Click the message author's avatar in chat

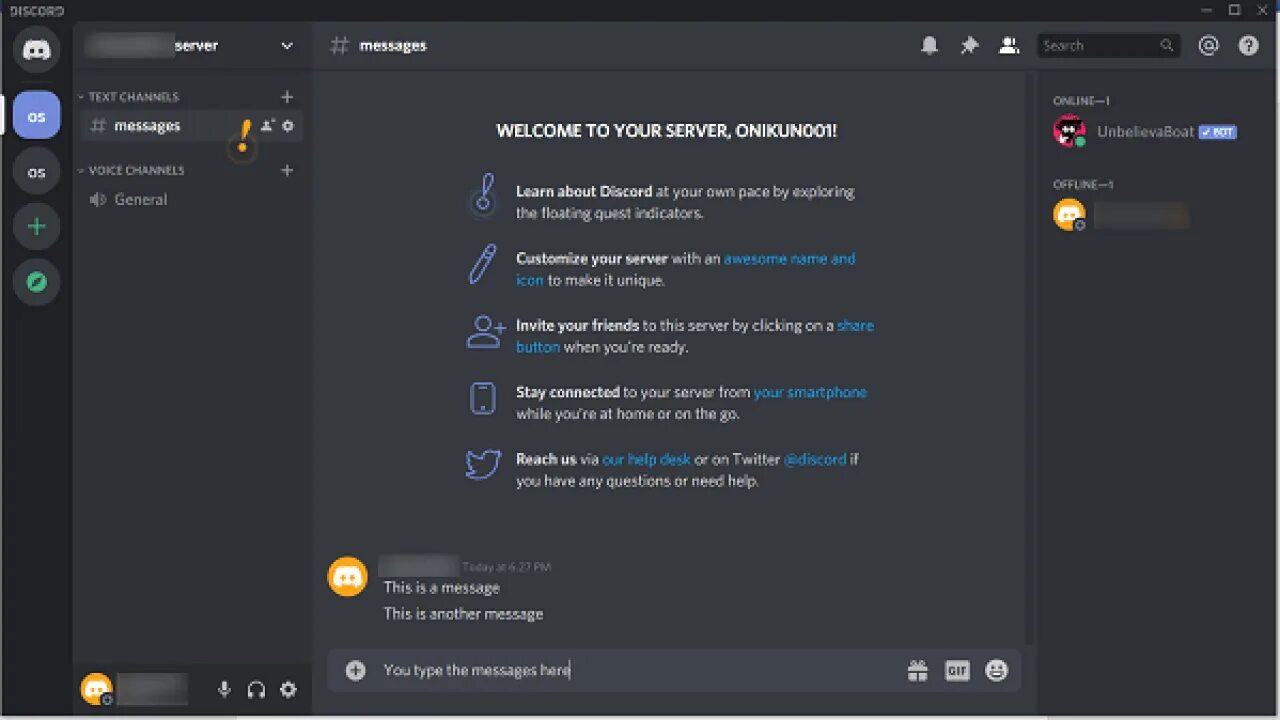tap(348, 577)
